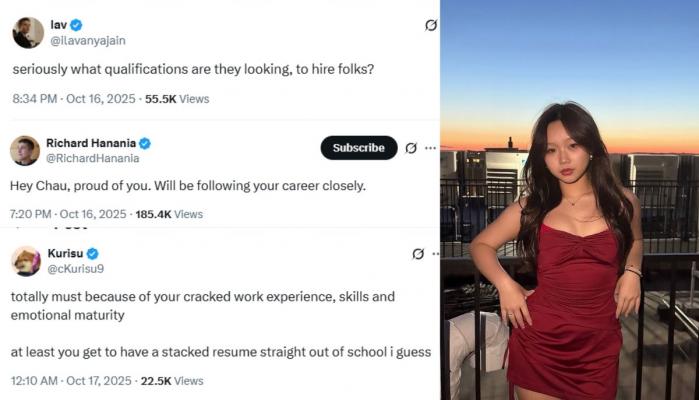The height and width of the screenshot is (400, 699).
Task: Open the @RichardHanania handle link
Action: tap(93, 158)
